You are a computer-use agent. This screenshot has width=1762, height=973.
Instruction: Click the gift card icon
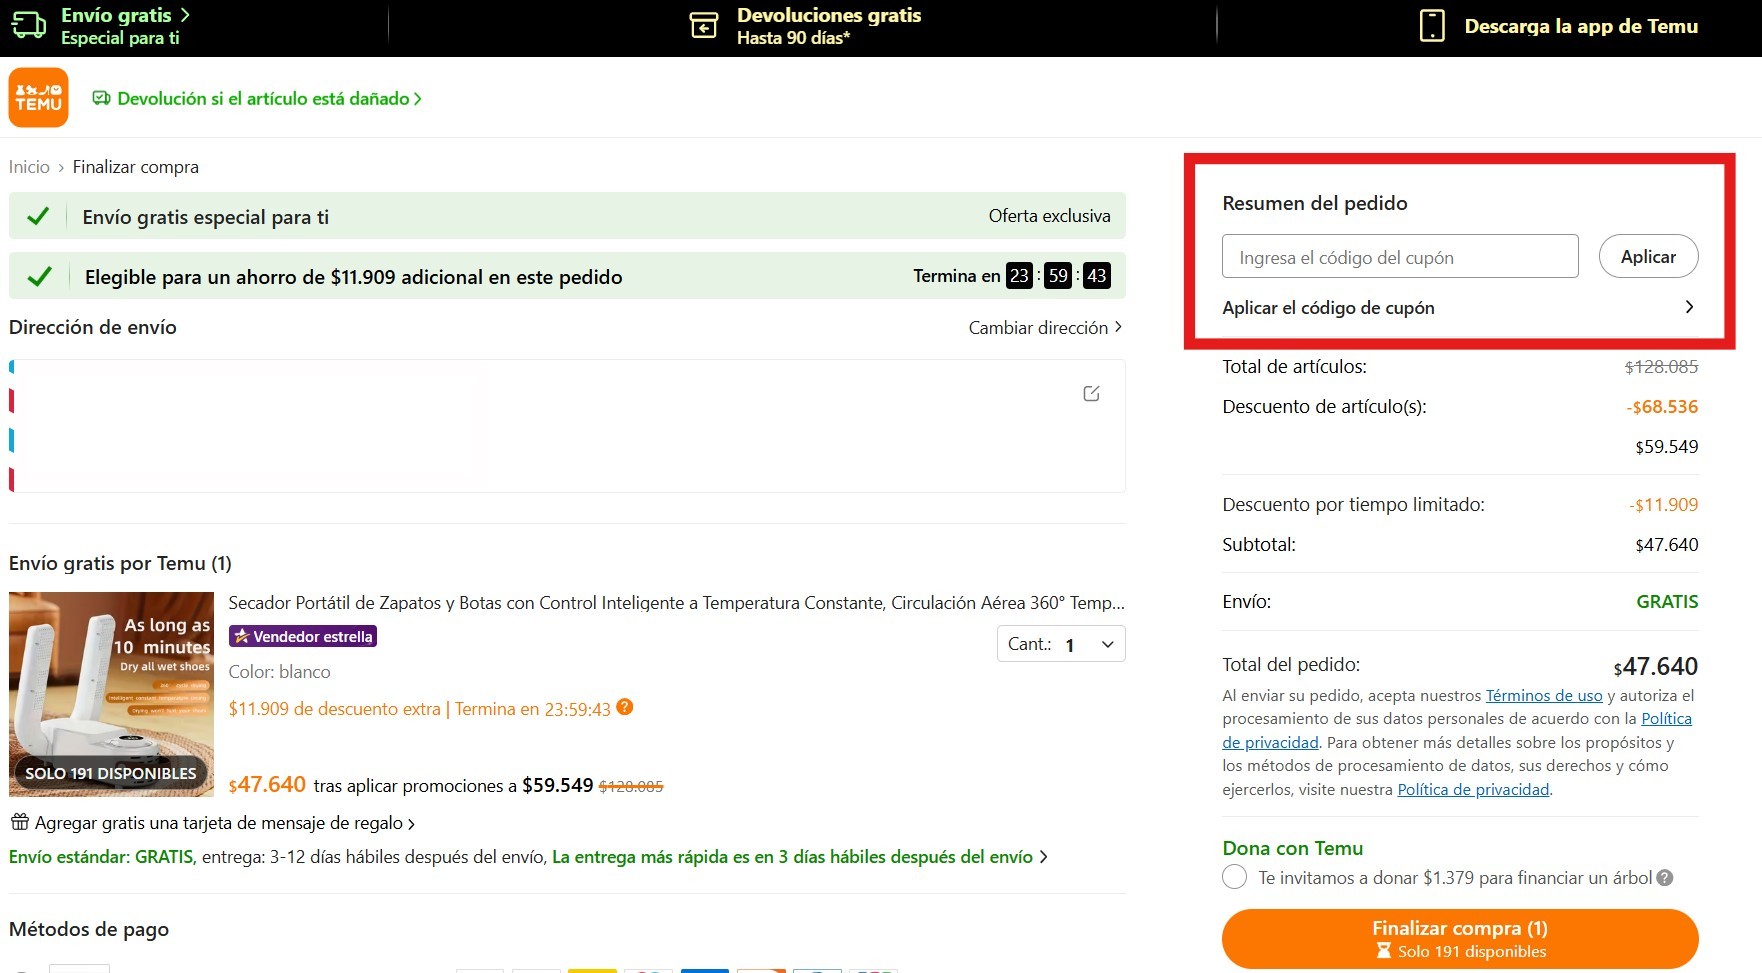[x=19, y=822]
